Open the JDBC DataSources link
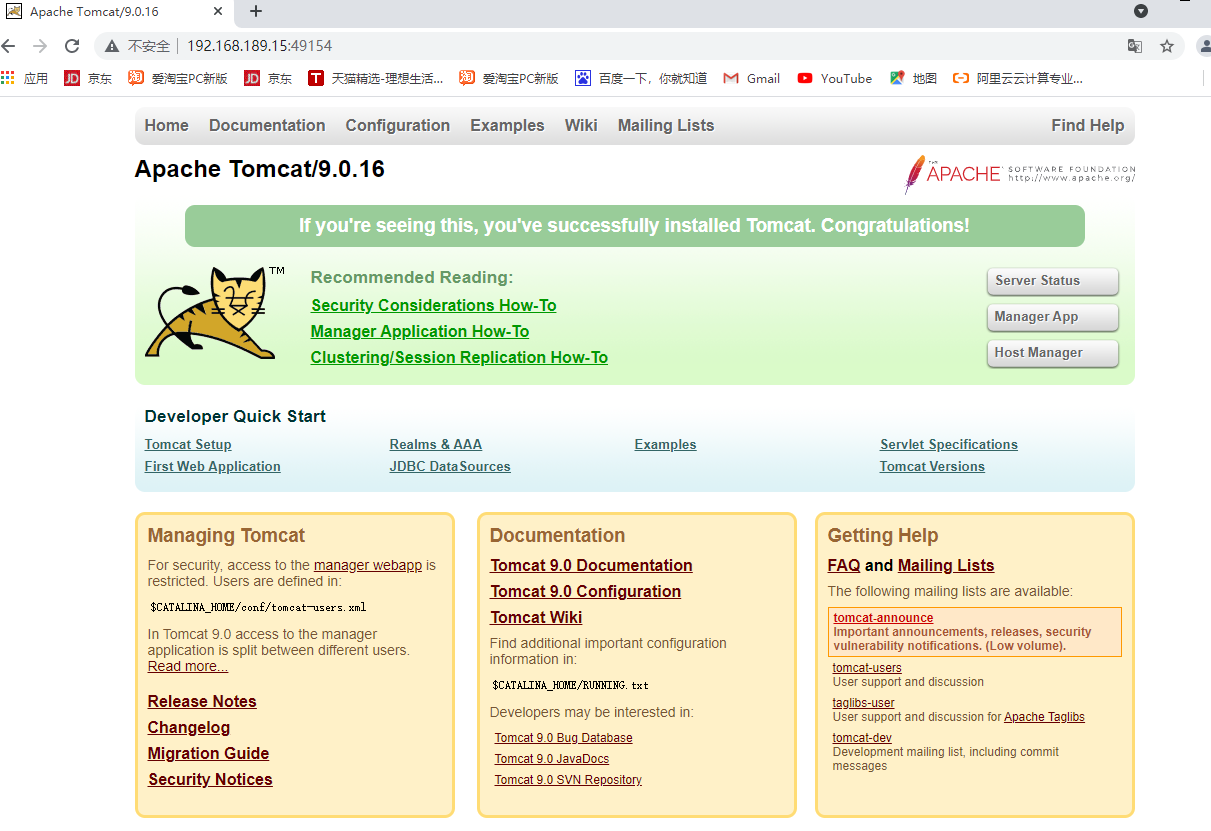The height and width of the screenshot is (831, 1211). 450,466
